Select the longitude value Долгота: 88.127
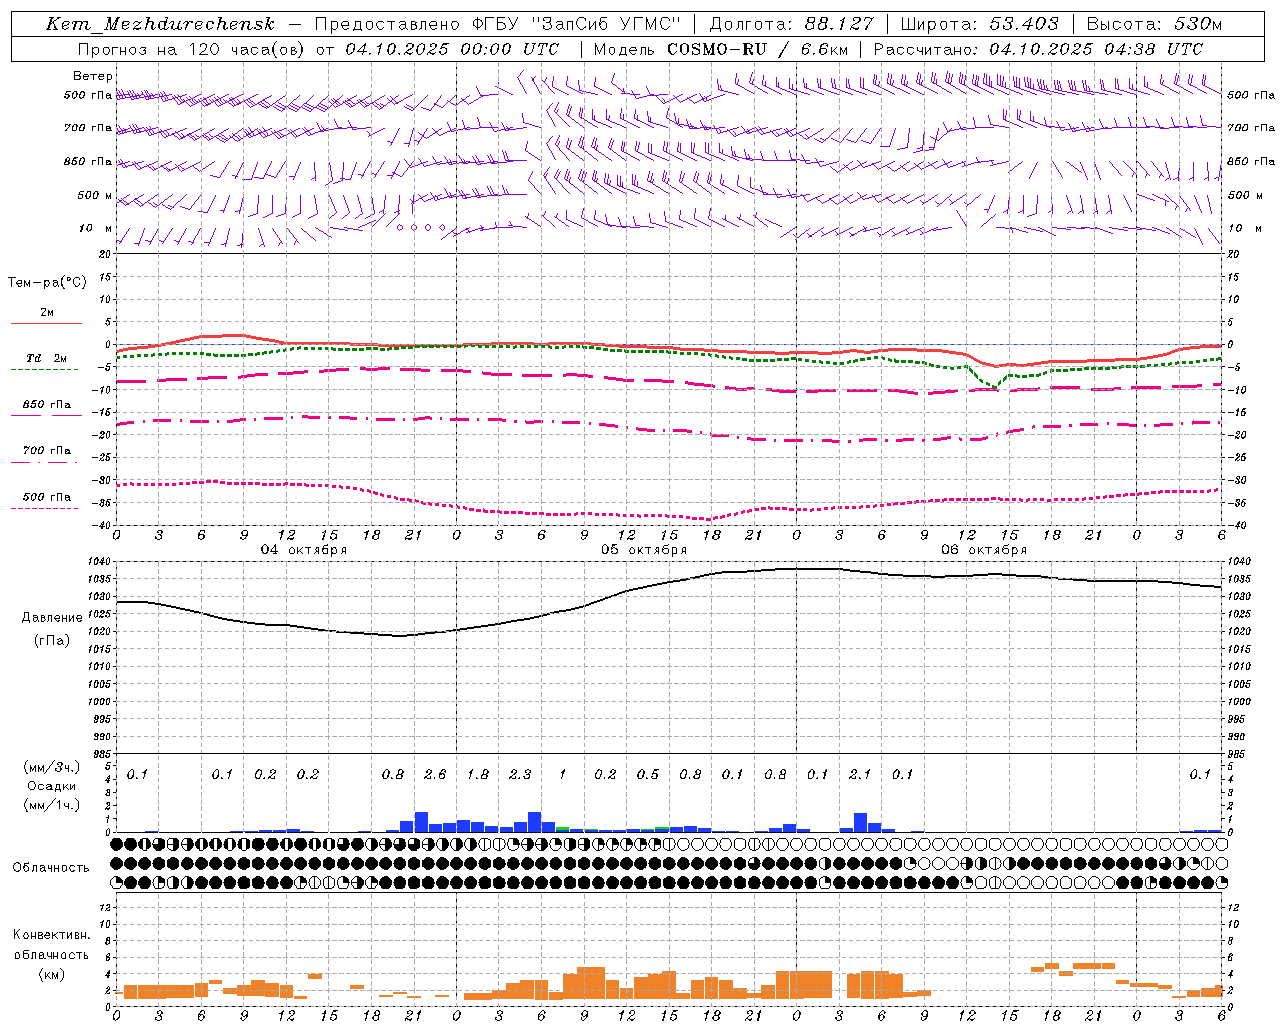The image size is (1280, 1024). (791, 24)
